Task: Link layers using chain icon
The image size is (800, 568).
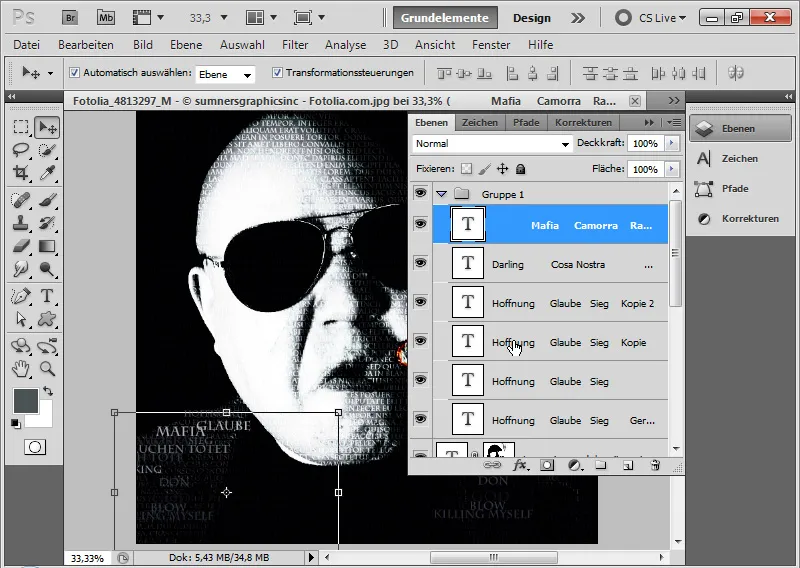Action: (x=492, y=465)
